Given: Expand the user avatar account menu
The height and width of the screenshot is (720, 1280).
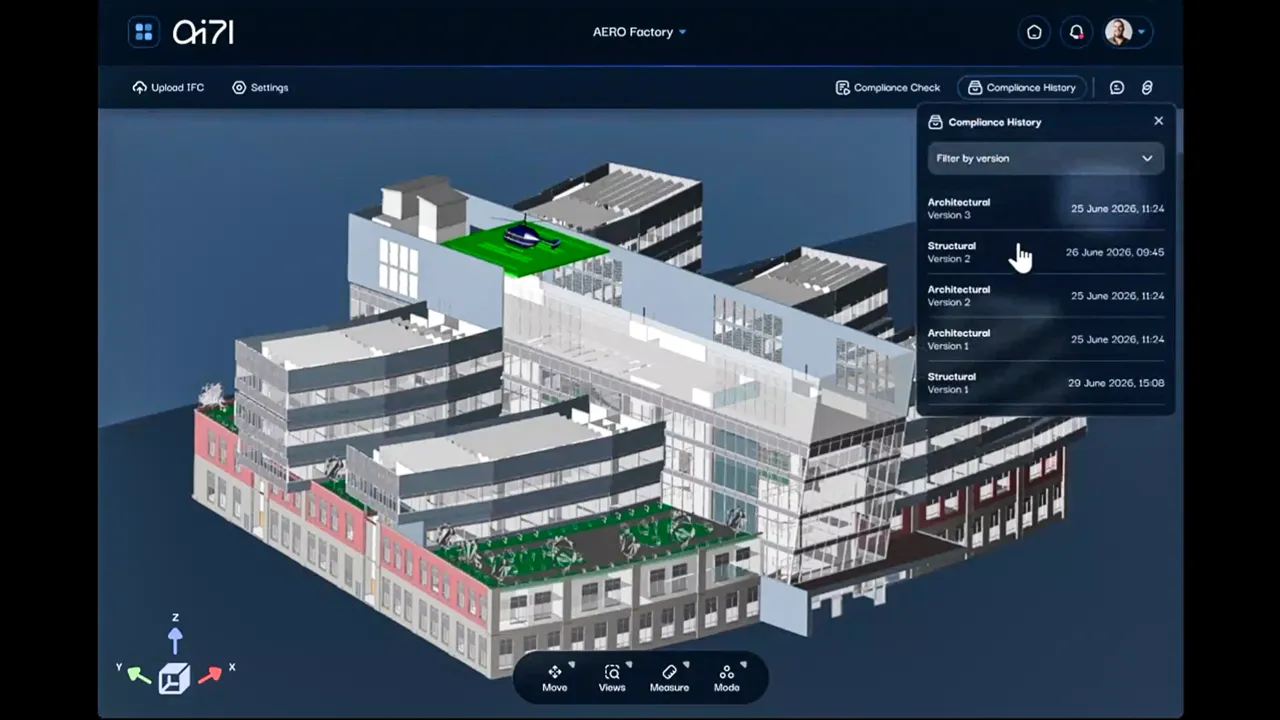Looking at the screenshot, I should [1126, 31].
